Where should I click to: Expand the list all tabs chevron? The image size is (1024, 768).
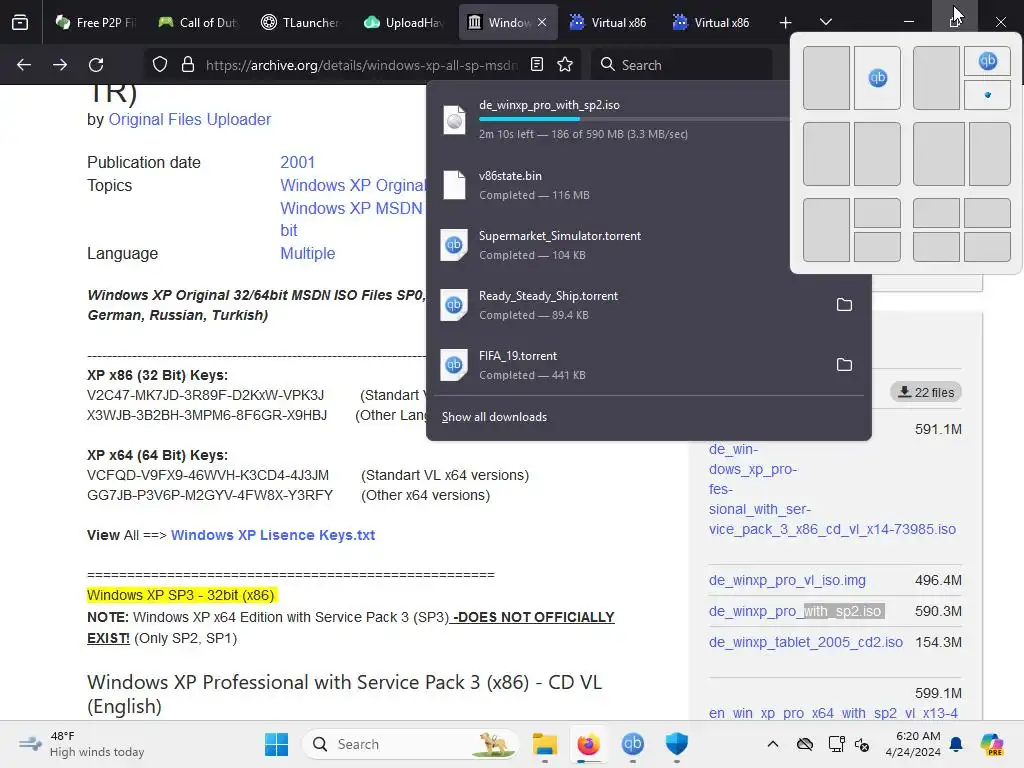tap(825, 22)
